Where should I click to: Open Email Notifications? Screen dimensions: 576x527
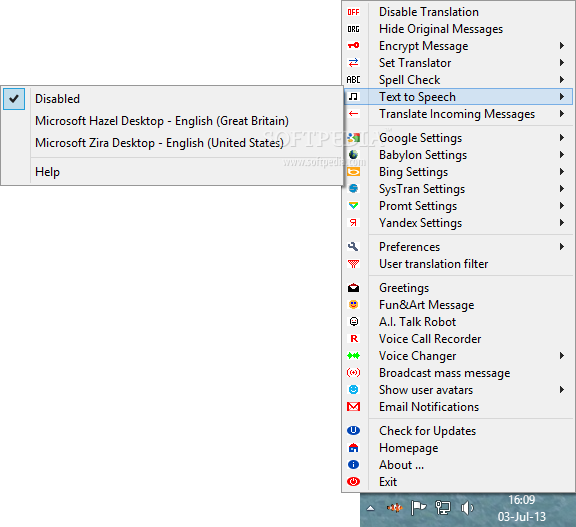coord(458,407)
